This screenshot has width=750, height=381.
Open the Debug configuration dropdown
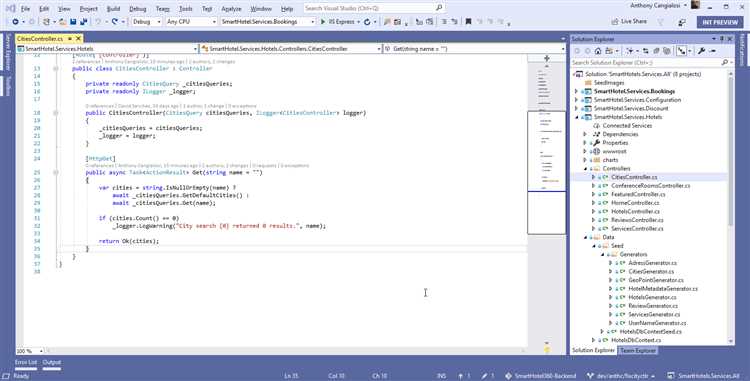(146, 22)
